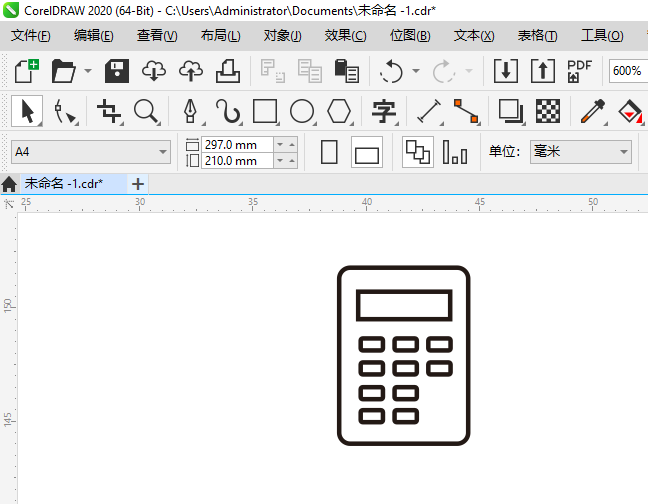Viewport: 648px width, 504px height.
Task: Open the 对象(J) menu
Action: pyautogui.click(x=283, y=36)
